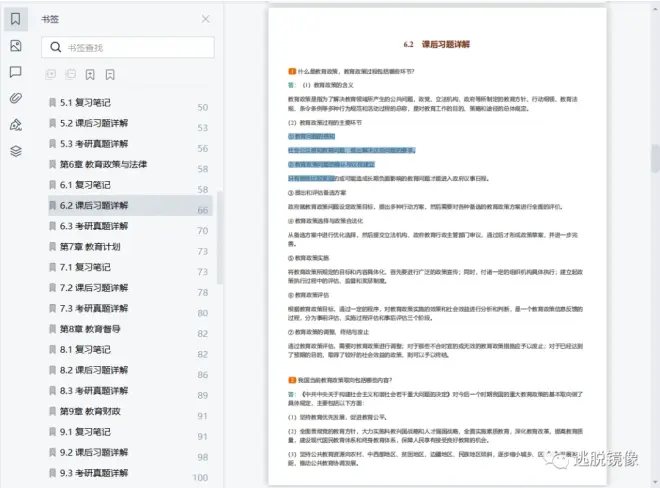Open the comments panel icon
The image size is (660, 488).
tap(15, 72)
